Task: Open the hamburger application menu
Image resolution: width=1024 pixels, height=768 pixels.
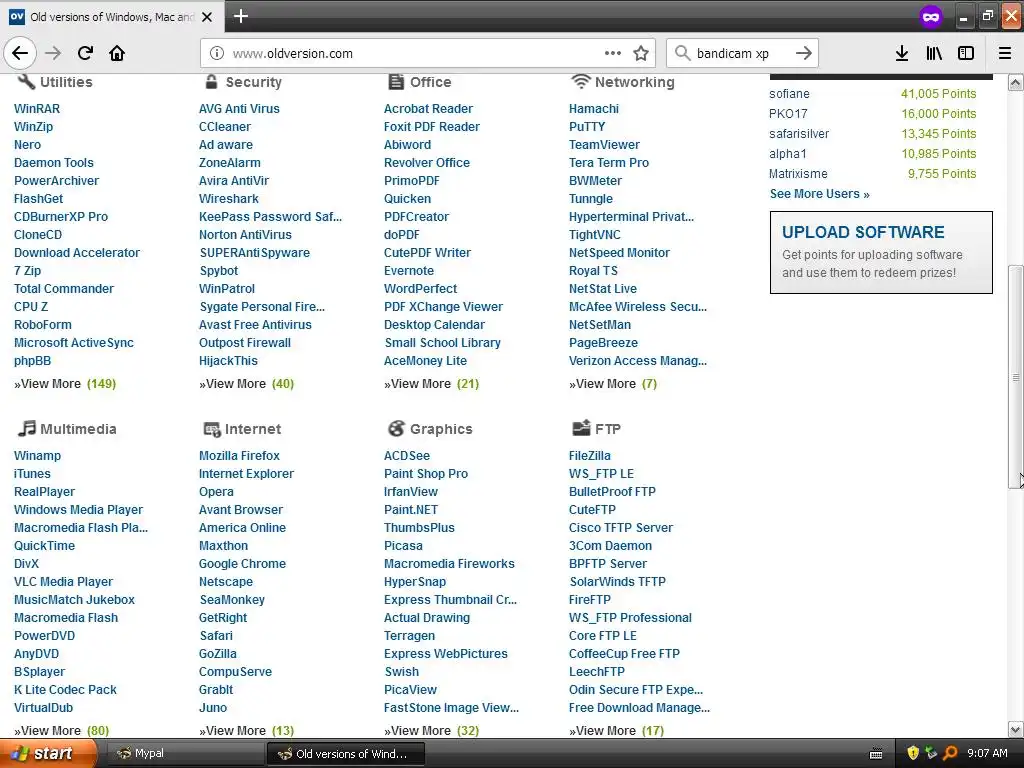Action: 1005,53
